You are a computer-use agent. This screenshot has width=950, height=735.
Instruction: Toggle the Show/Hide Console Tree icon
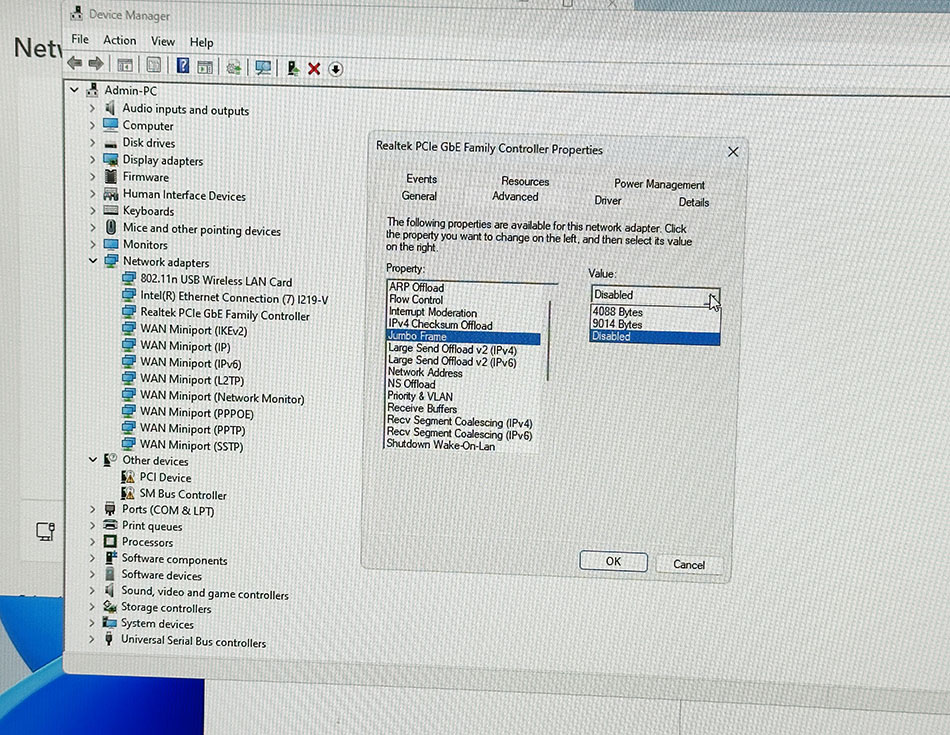(x=125, y=65)
